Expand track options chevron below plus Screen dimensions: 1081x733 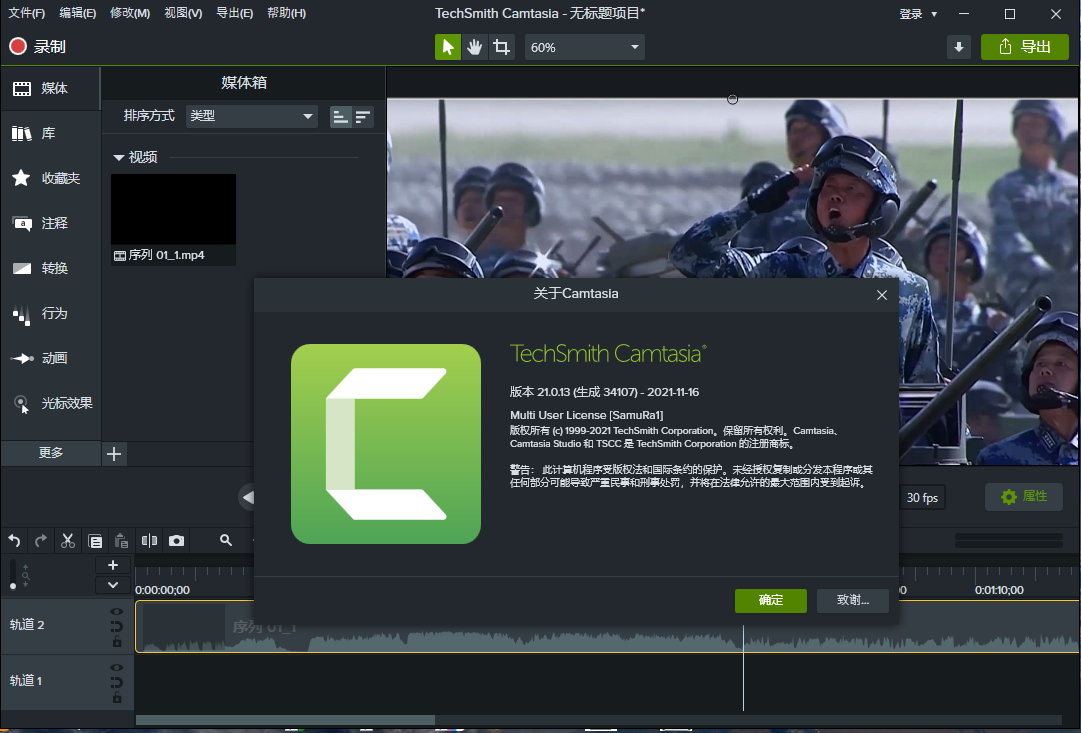[113, 585]
